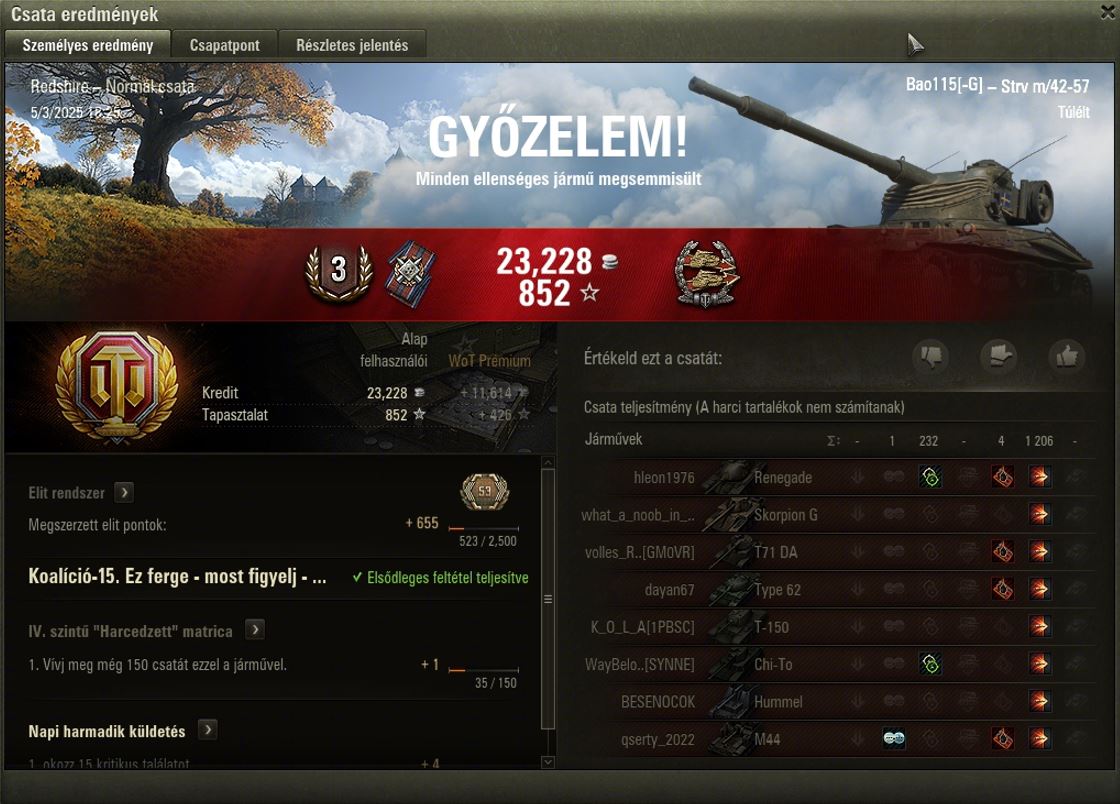
Task: Click the thumbs down battle rating icon
Action: coord(931,356)
